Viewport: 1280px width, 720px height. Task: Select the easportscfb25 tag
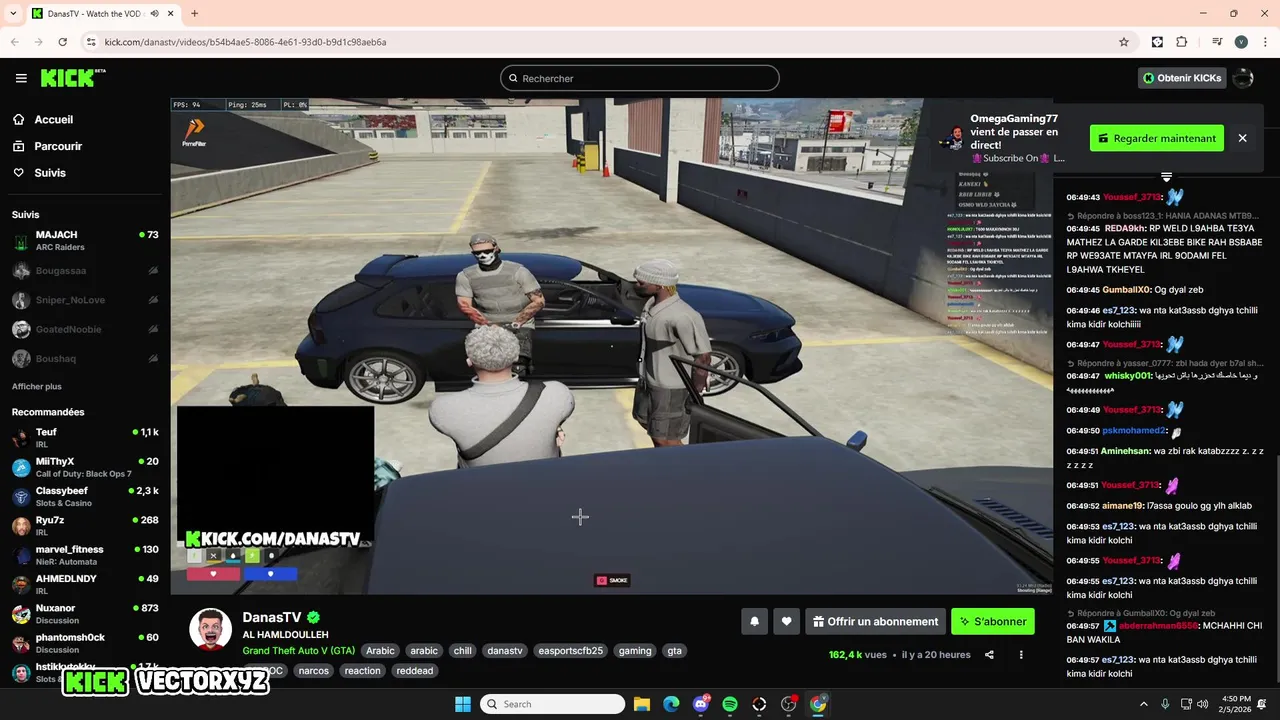coord(571,651)
